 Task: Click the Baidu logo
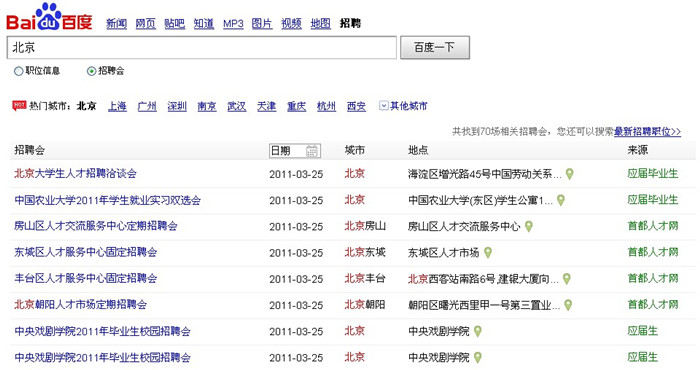pyautogui.click(x=49, y=18)
